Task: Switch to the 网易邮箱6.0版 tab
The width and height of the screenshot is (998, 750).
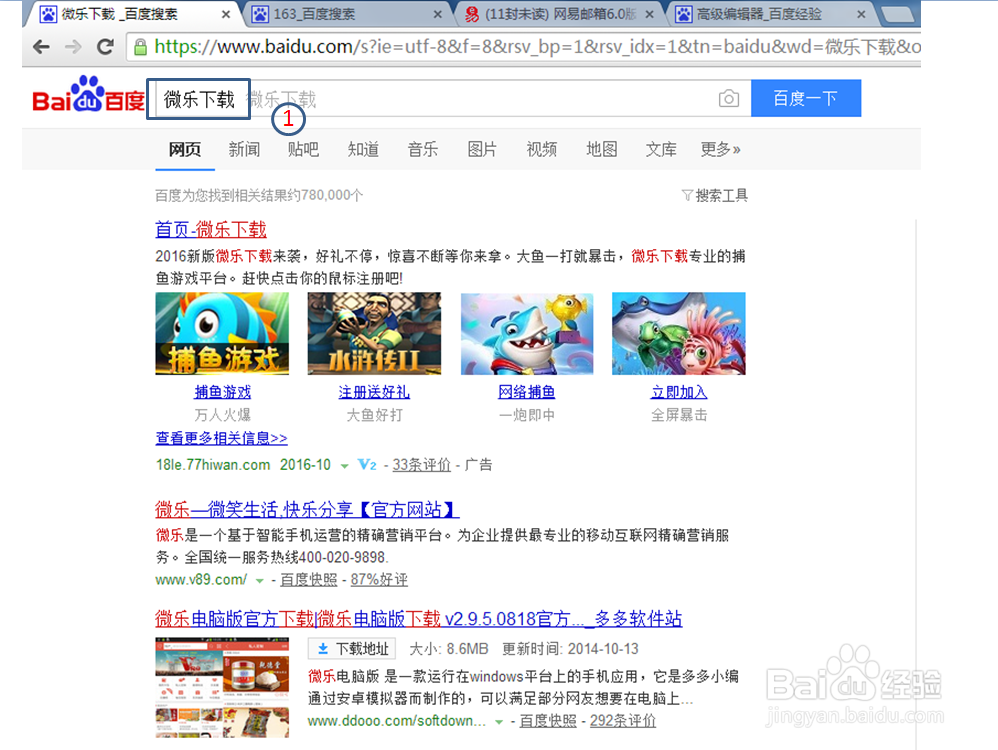Action: [x=559, y=14]
